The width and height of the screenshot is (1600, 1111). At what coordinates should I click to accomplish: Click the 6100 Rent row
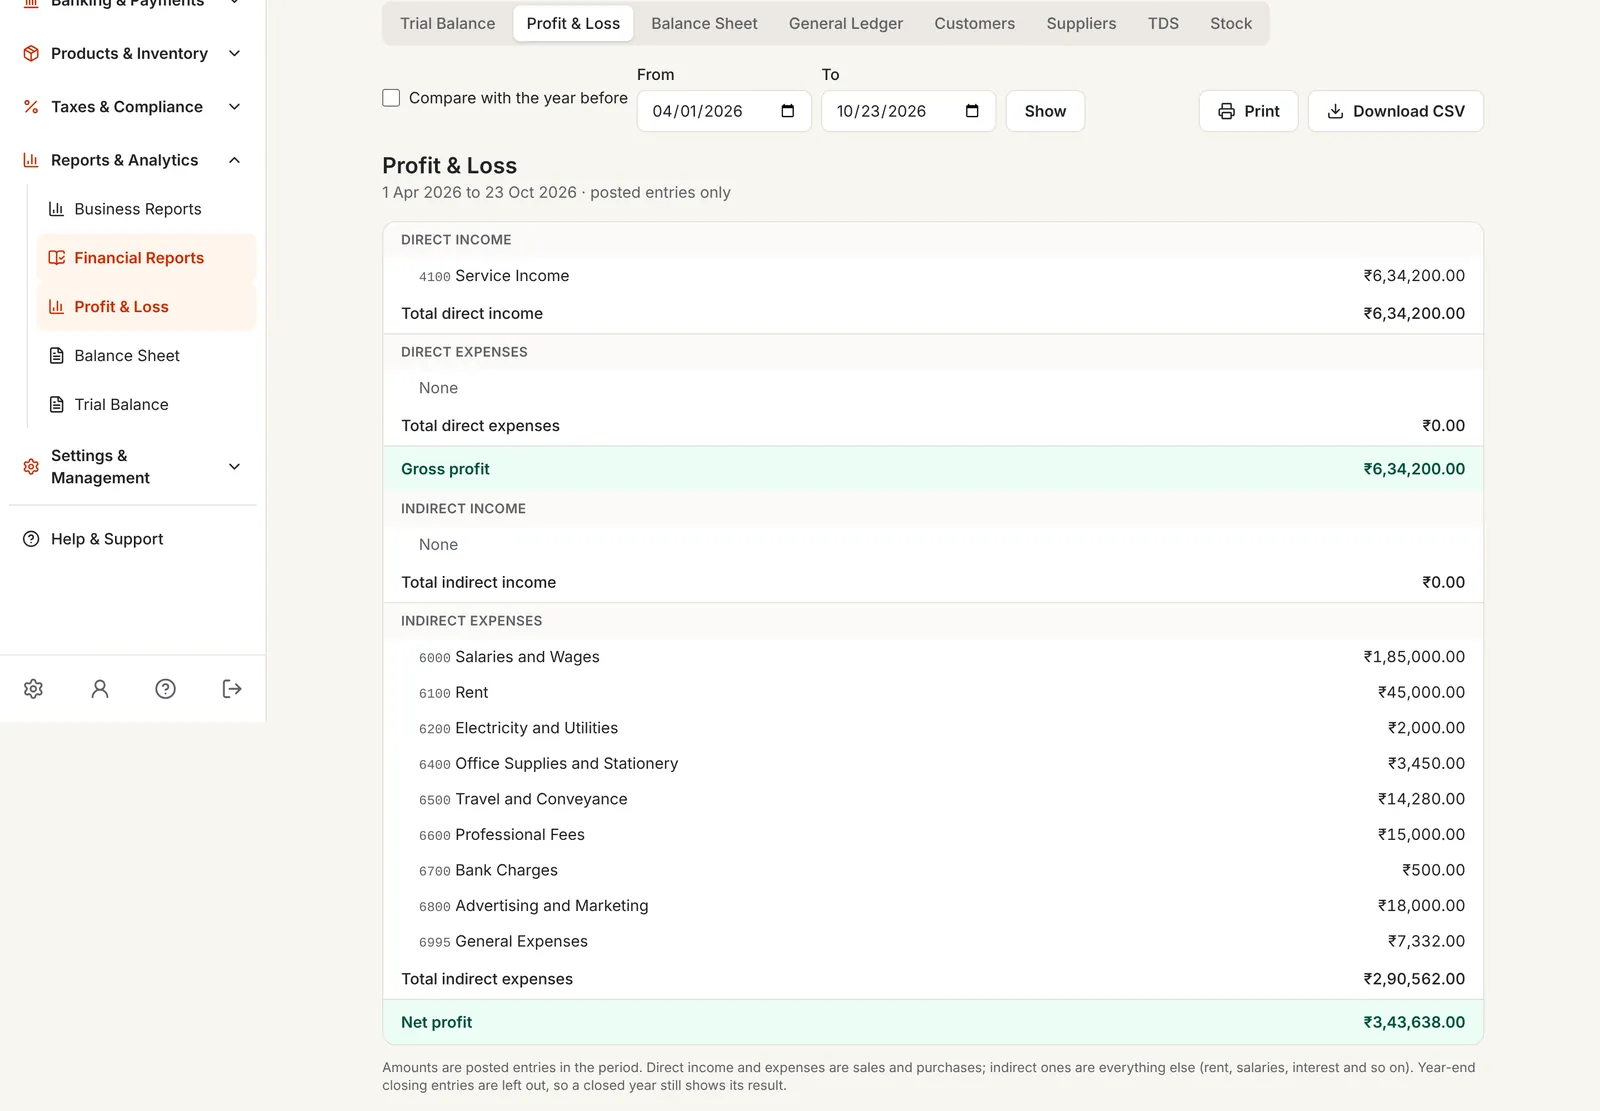933,692
